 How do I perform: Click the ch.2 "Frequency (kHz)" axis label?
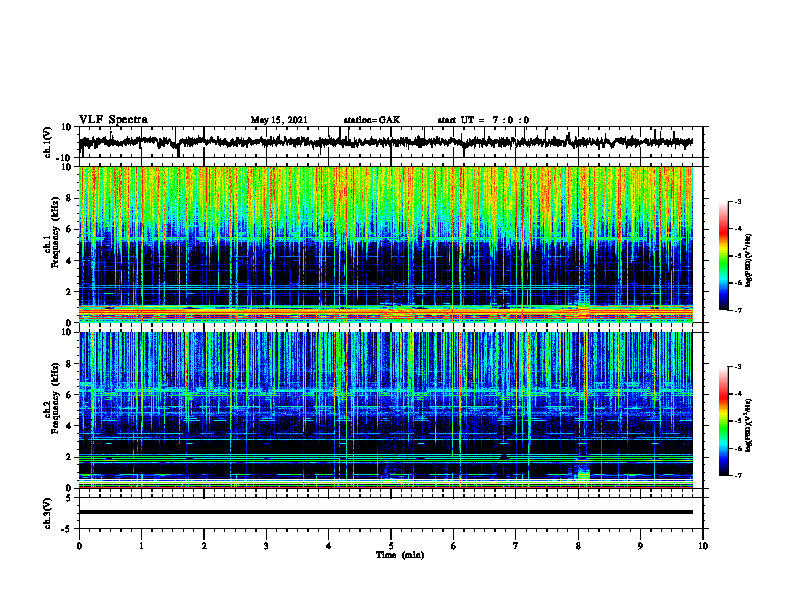pyautogui.click(x=55, y=398)
